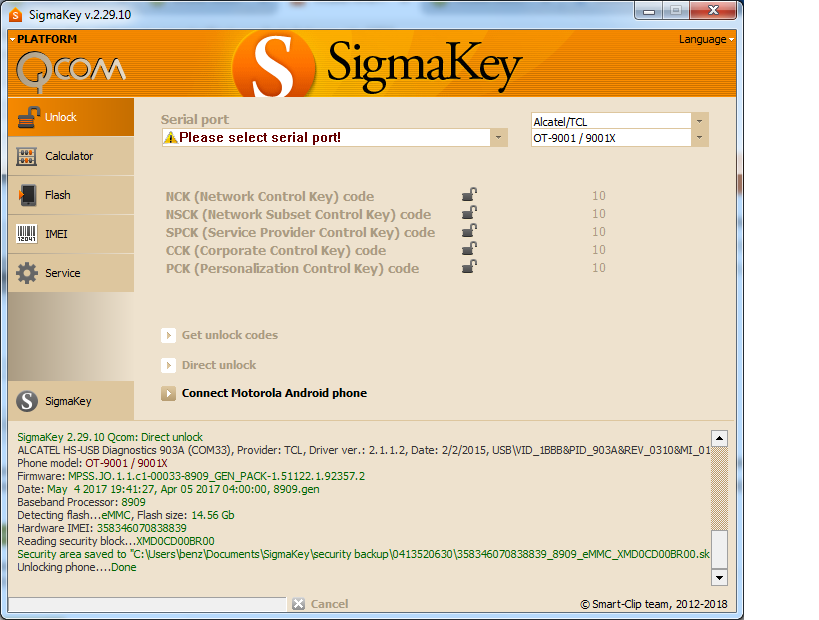Click the Security area saved to log line
The width and height of the screenshot is (819, 620).
pyautogui.click(x=364, y=554)
